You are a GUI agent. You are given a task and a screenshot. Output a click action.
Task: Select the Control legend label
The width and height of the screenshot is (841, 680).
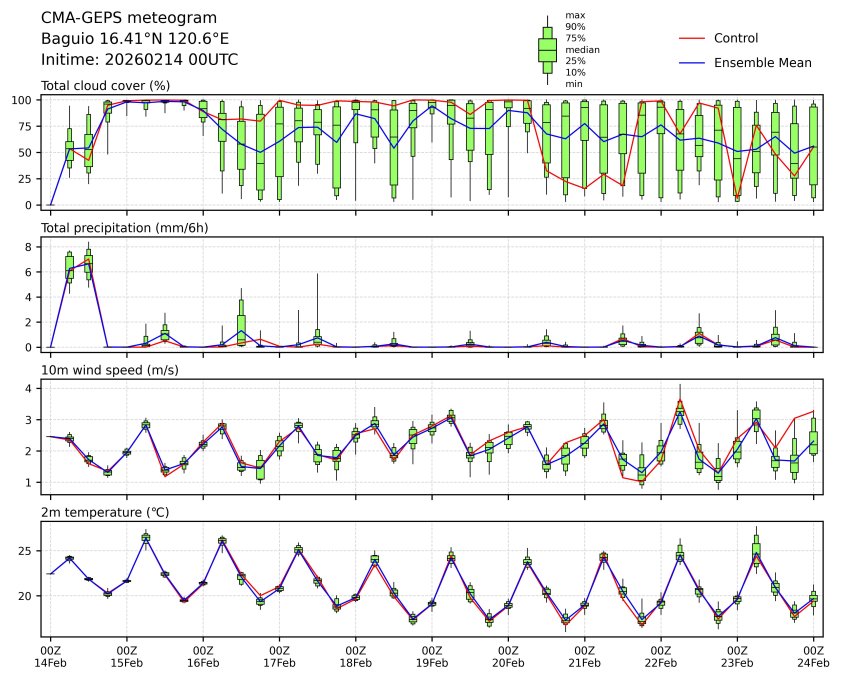(x=735, y=38)
